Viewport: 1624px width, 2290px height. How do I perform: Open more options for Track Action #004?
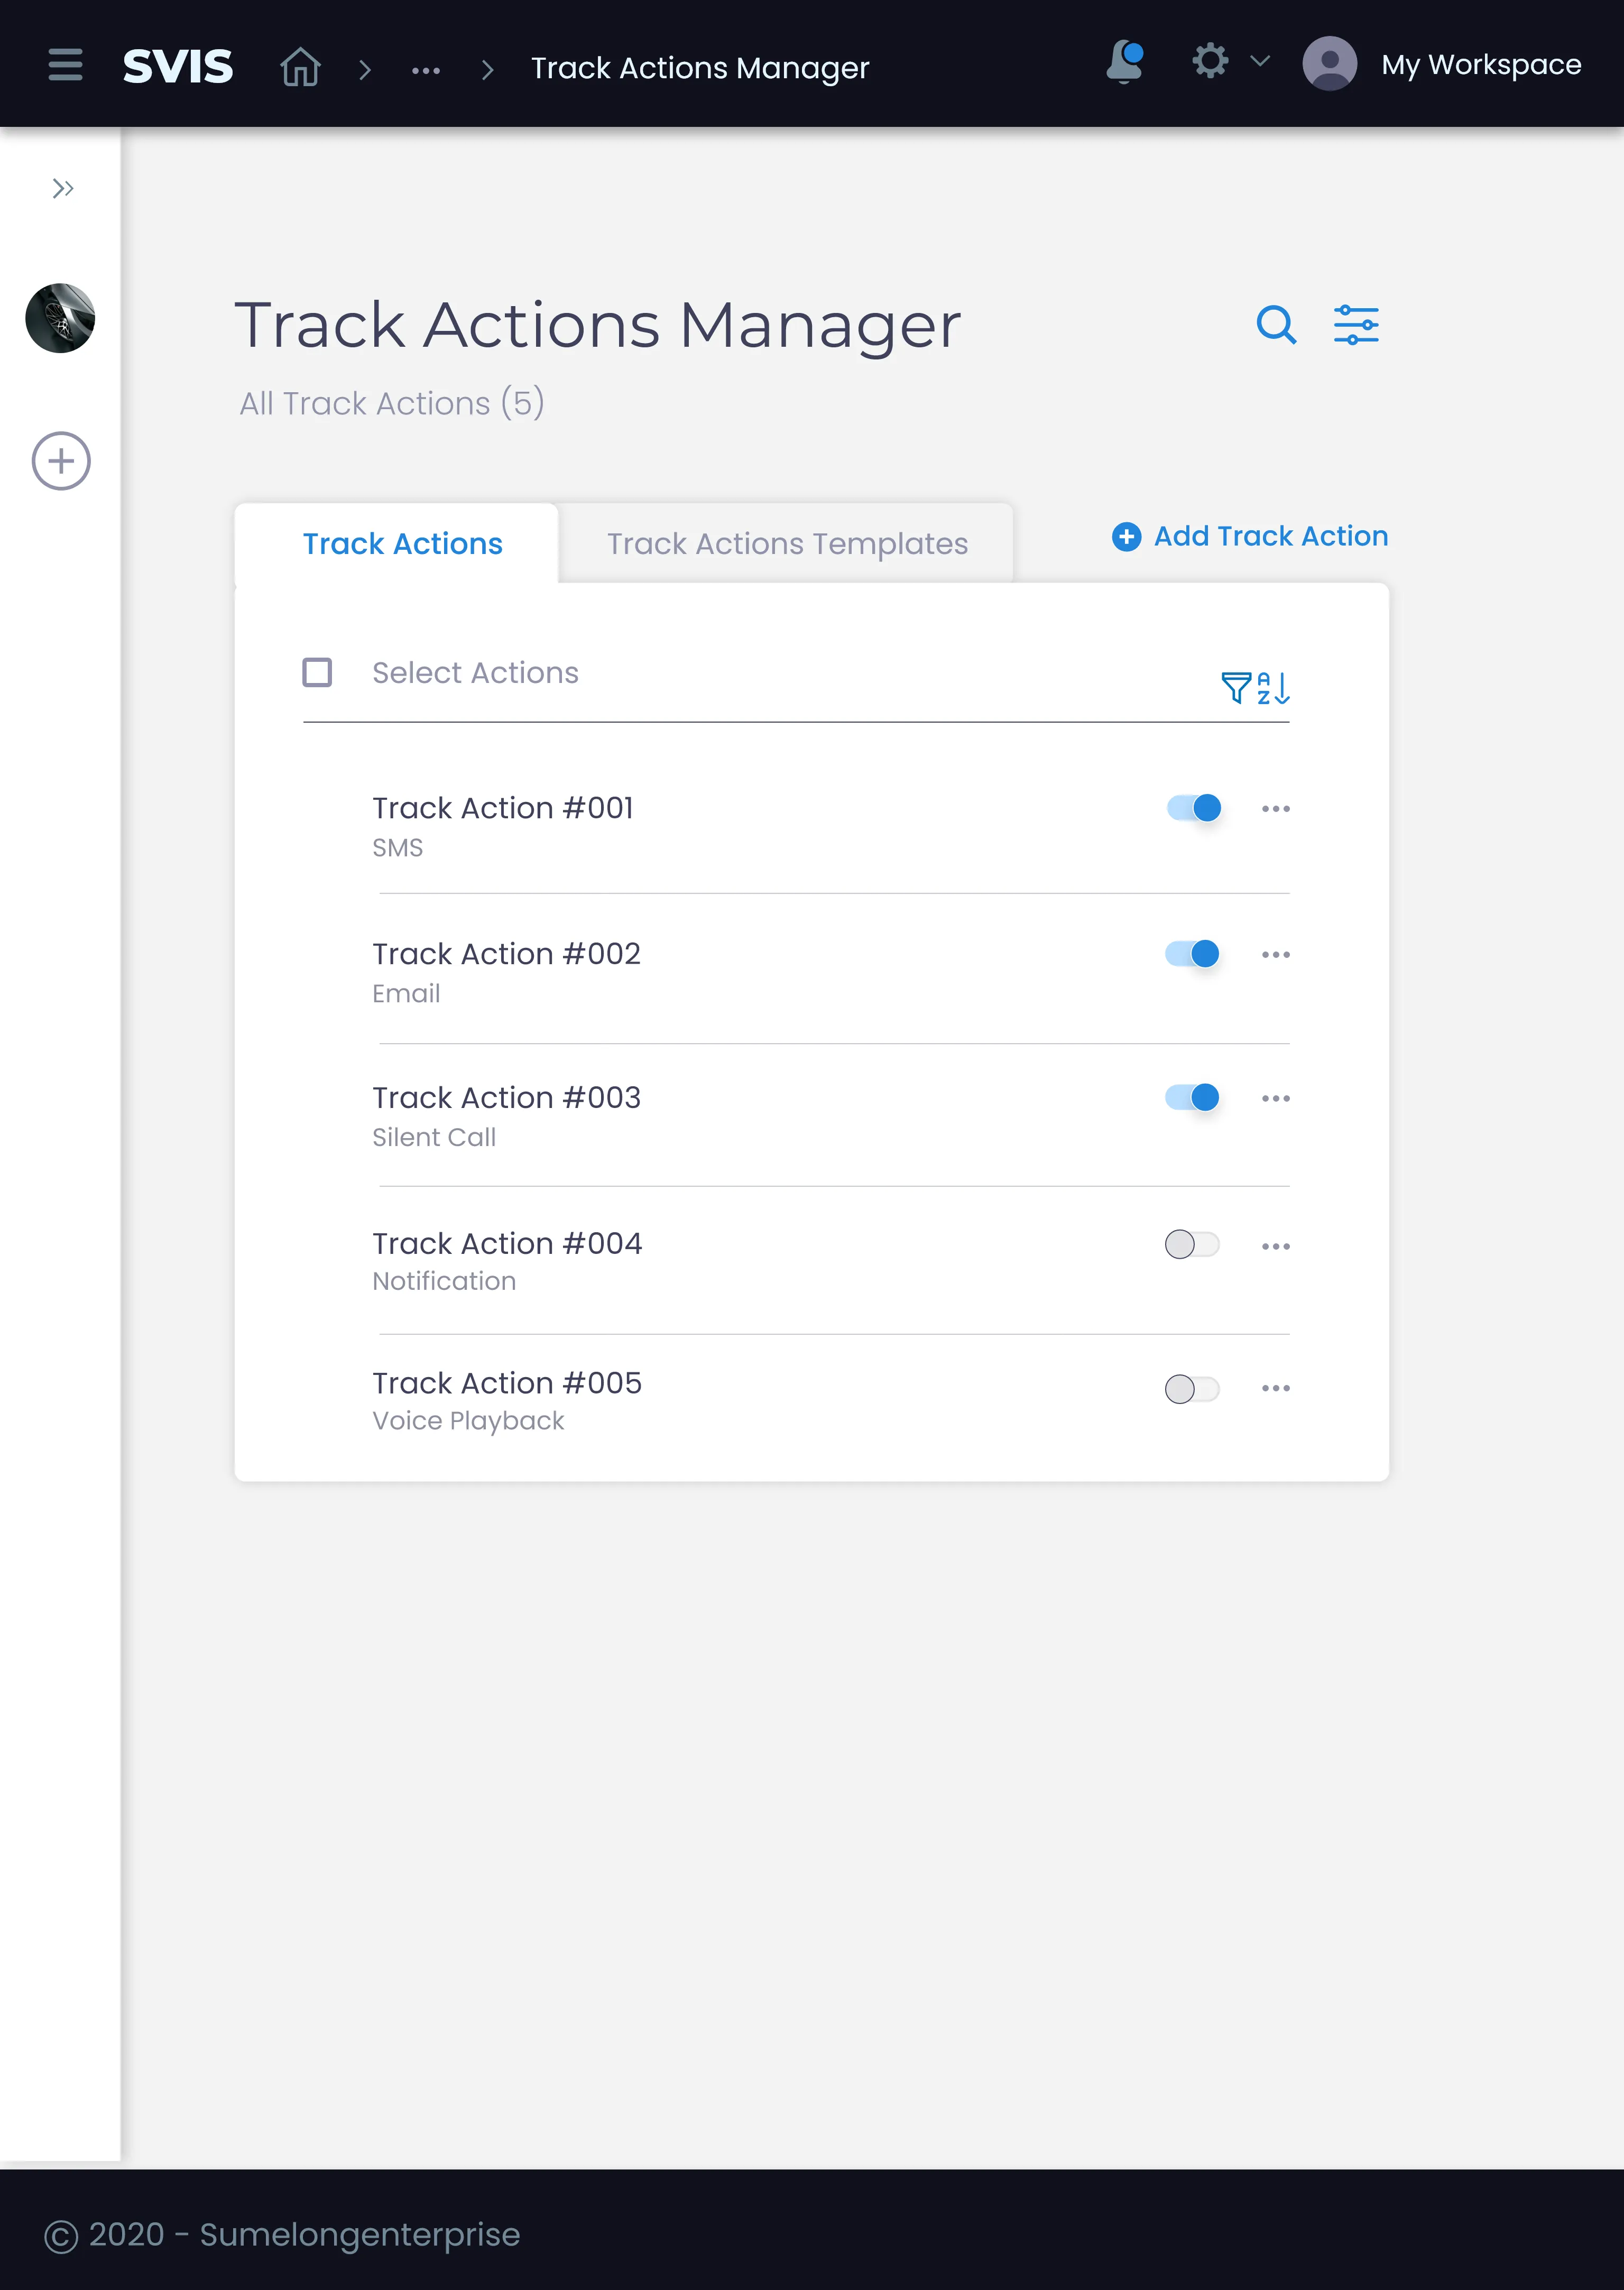tap(1276, 1246)
